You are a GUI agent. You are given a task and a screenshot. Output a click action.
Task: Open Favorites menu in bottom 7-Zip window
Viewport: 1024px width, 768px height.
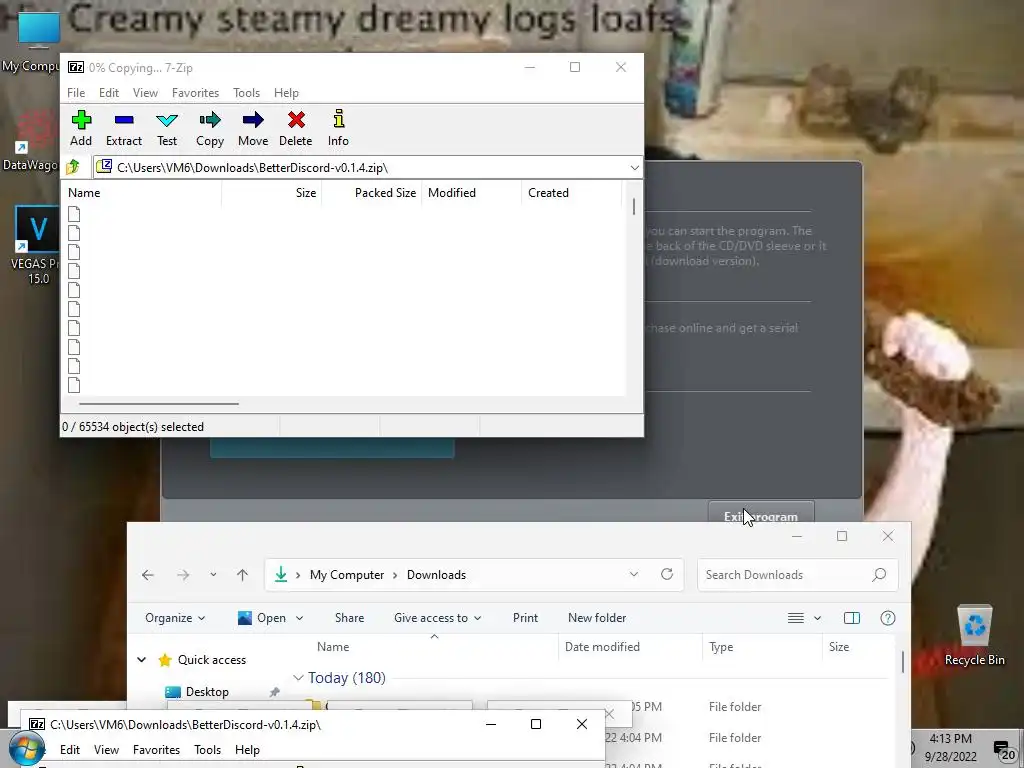pyautogui.click(x=156, y=750)
